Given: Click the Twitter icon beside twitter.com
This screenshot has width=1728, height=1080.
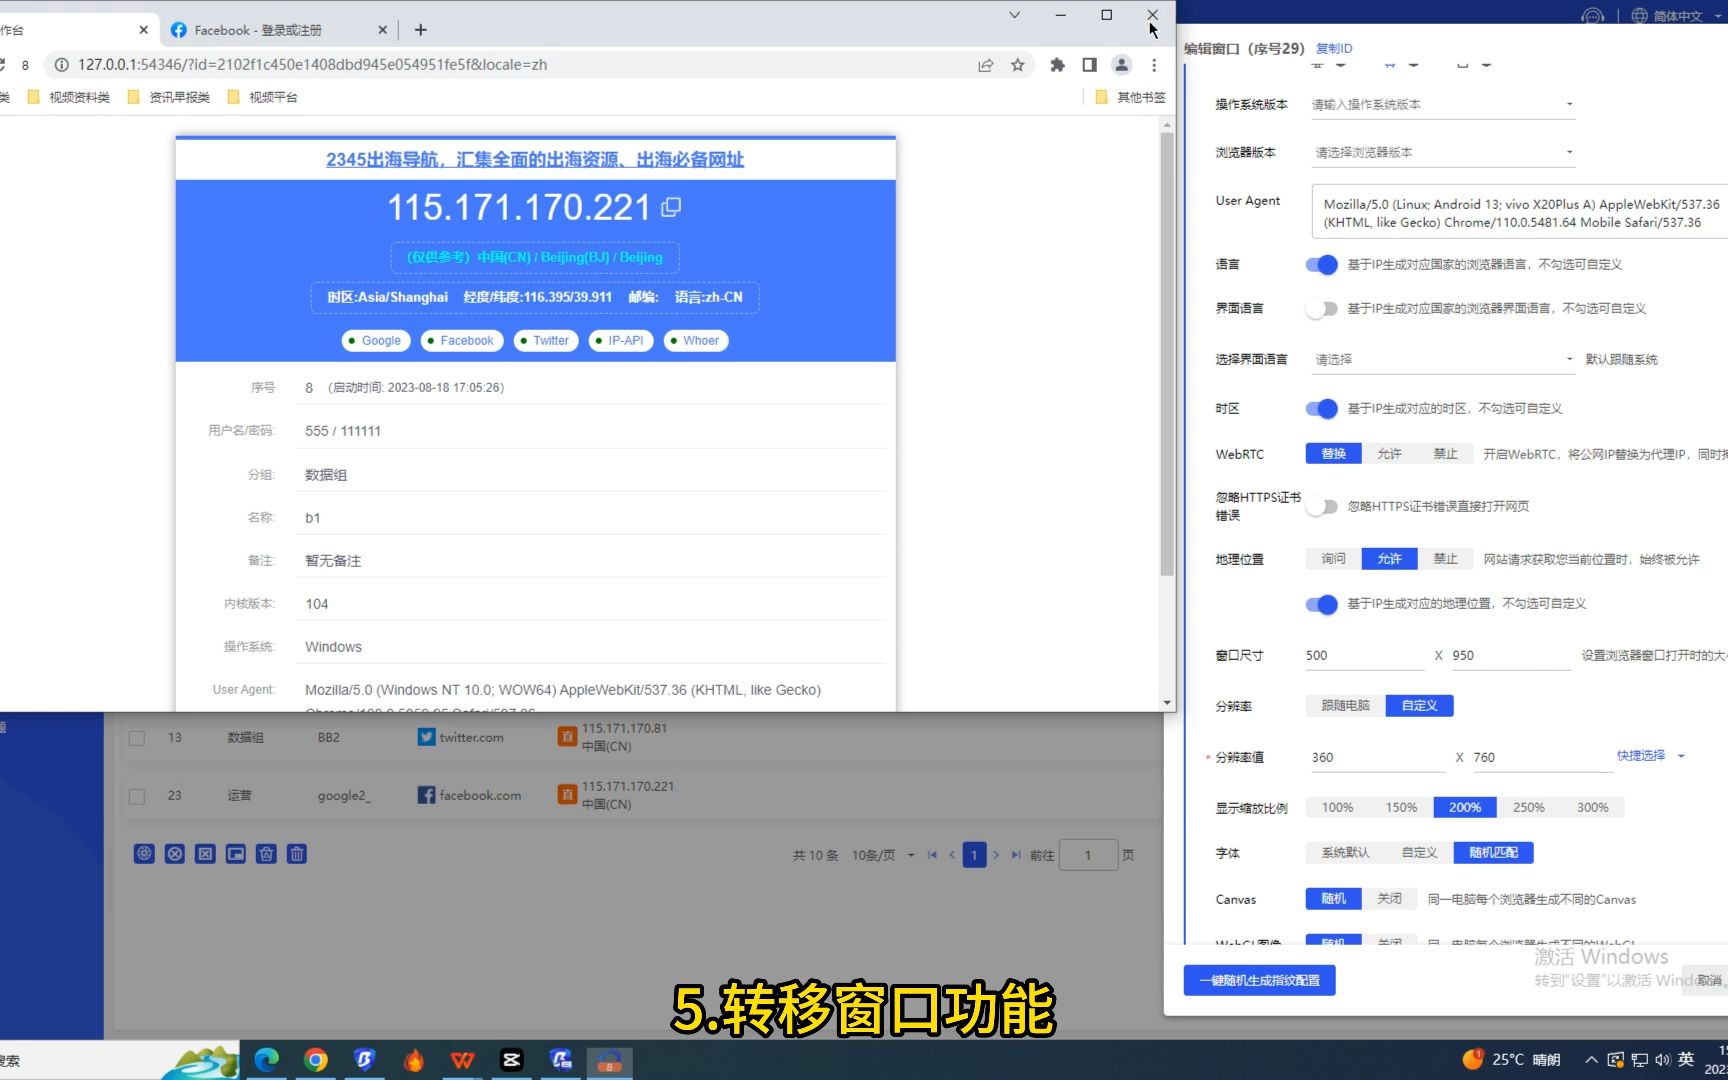Looking at the screenshot, I should (x=425, y=736).
